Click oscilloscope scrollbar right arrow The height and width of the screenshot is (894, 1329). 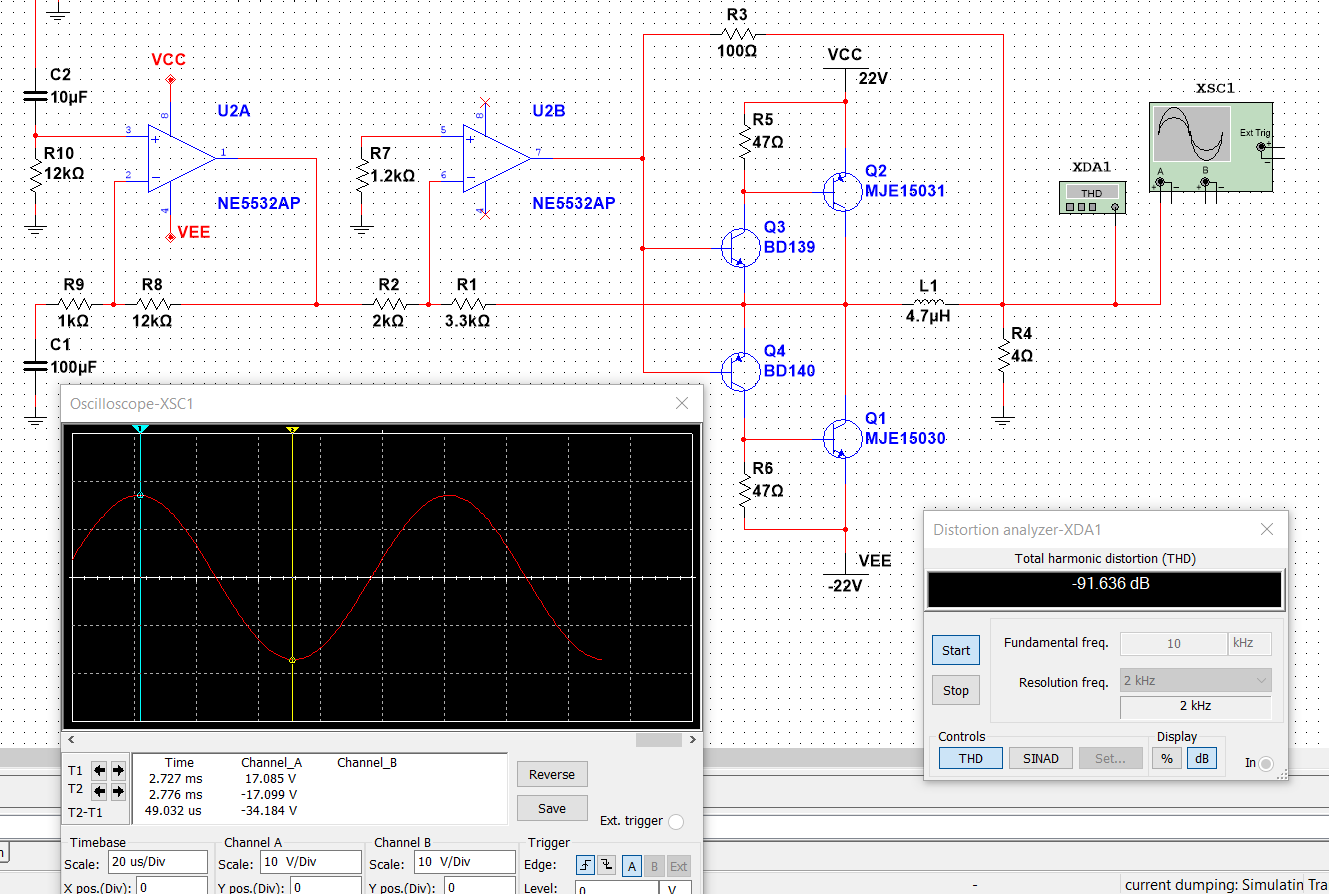pos(694,740)
